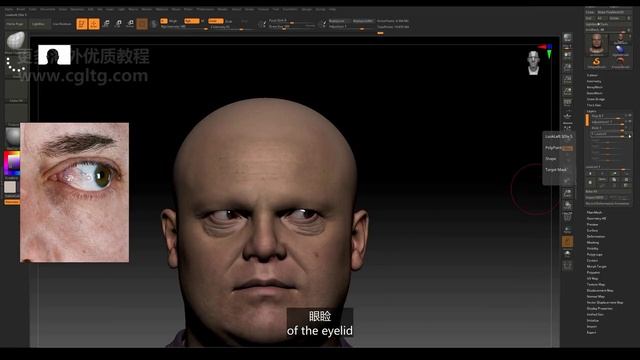This screenshot has height=360, width=640.
Task: Open the Document menu
Action: [x=47, y=9]
